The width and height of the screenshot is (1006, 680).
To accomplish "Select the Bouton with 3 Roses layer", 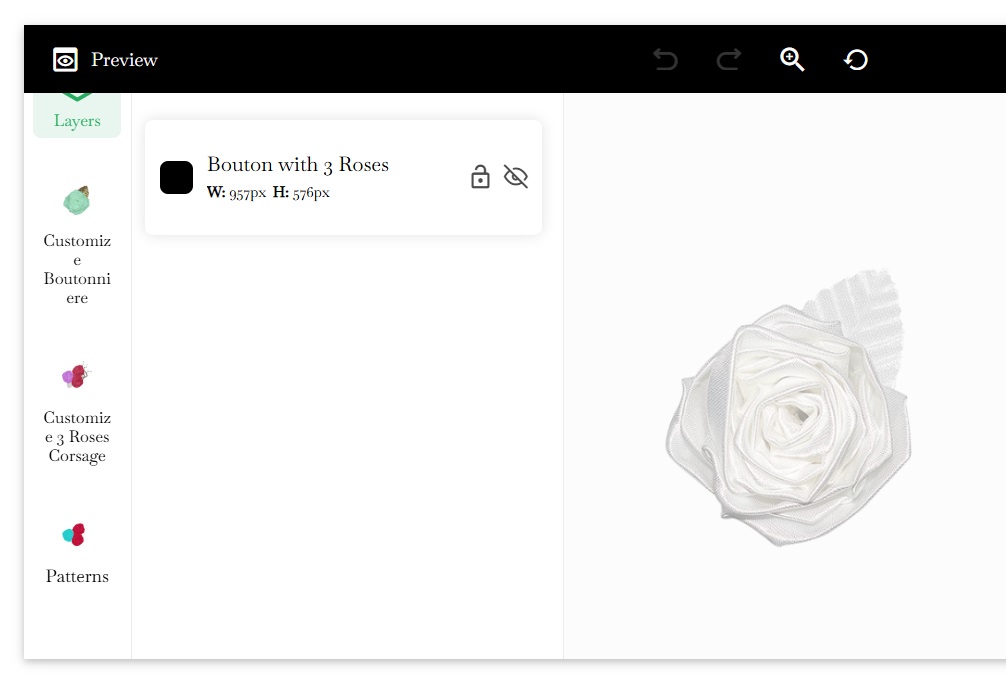I will click(x=343, y=177).
